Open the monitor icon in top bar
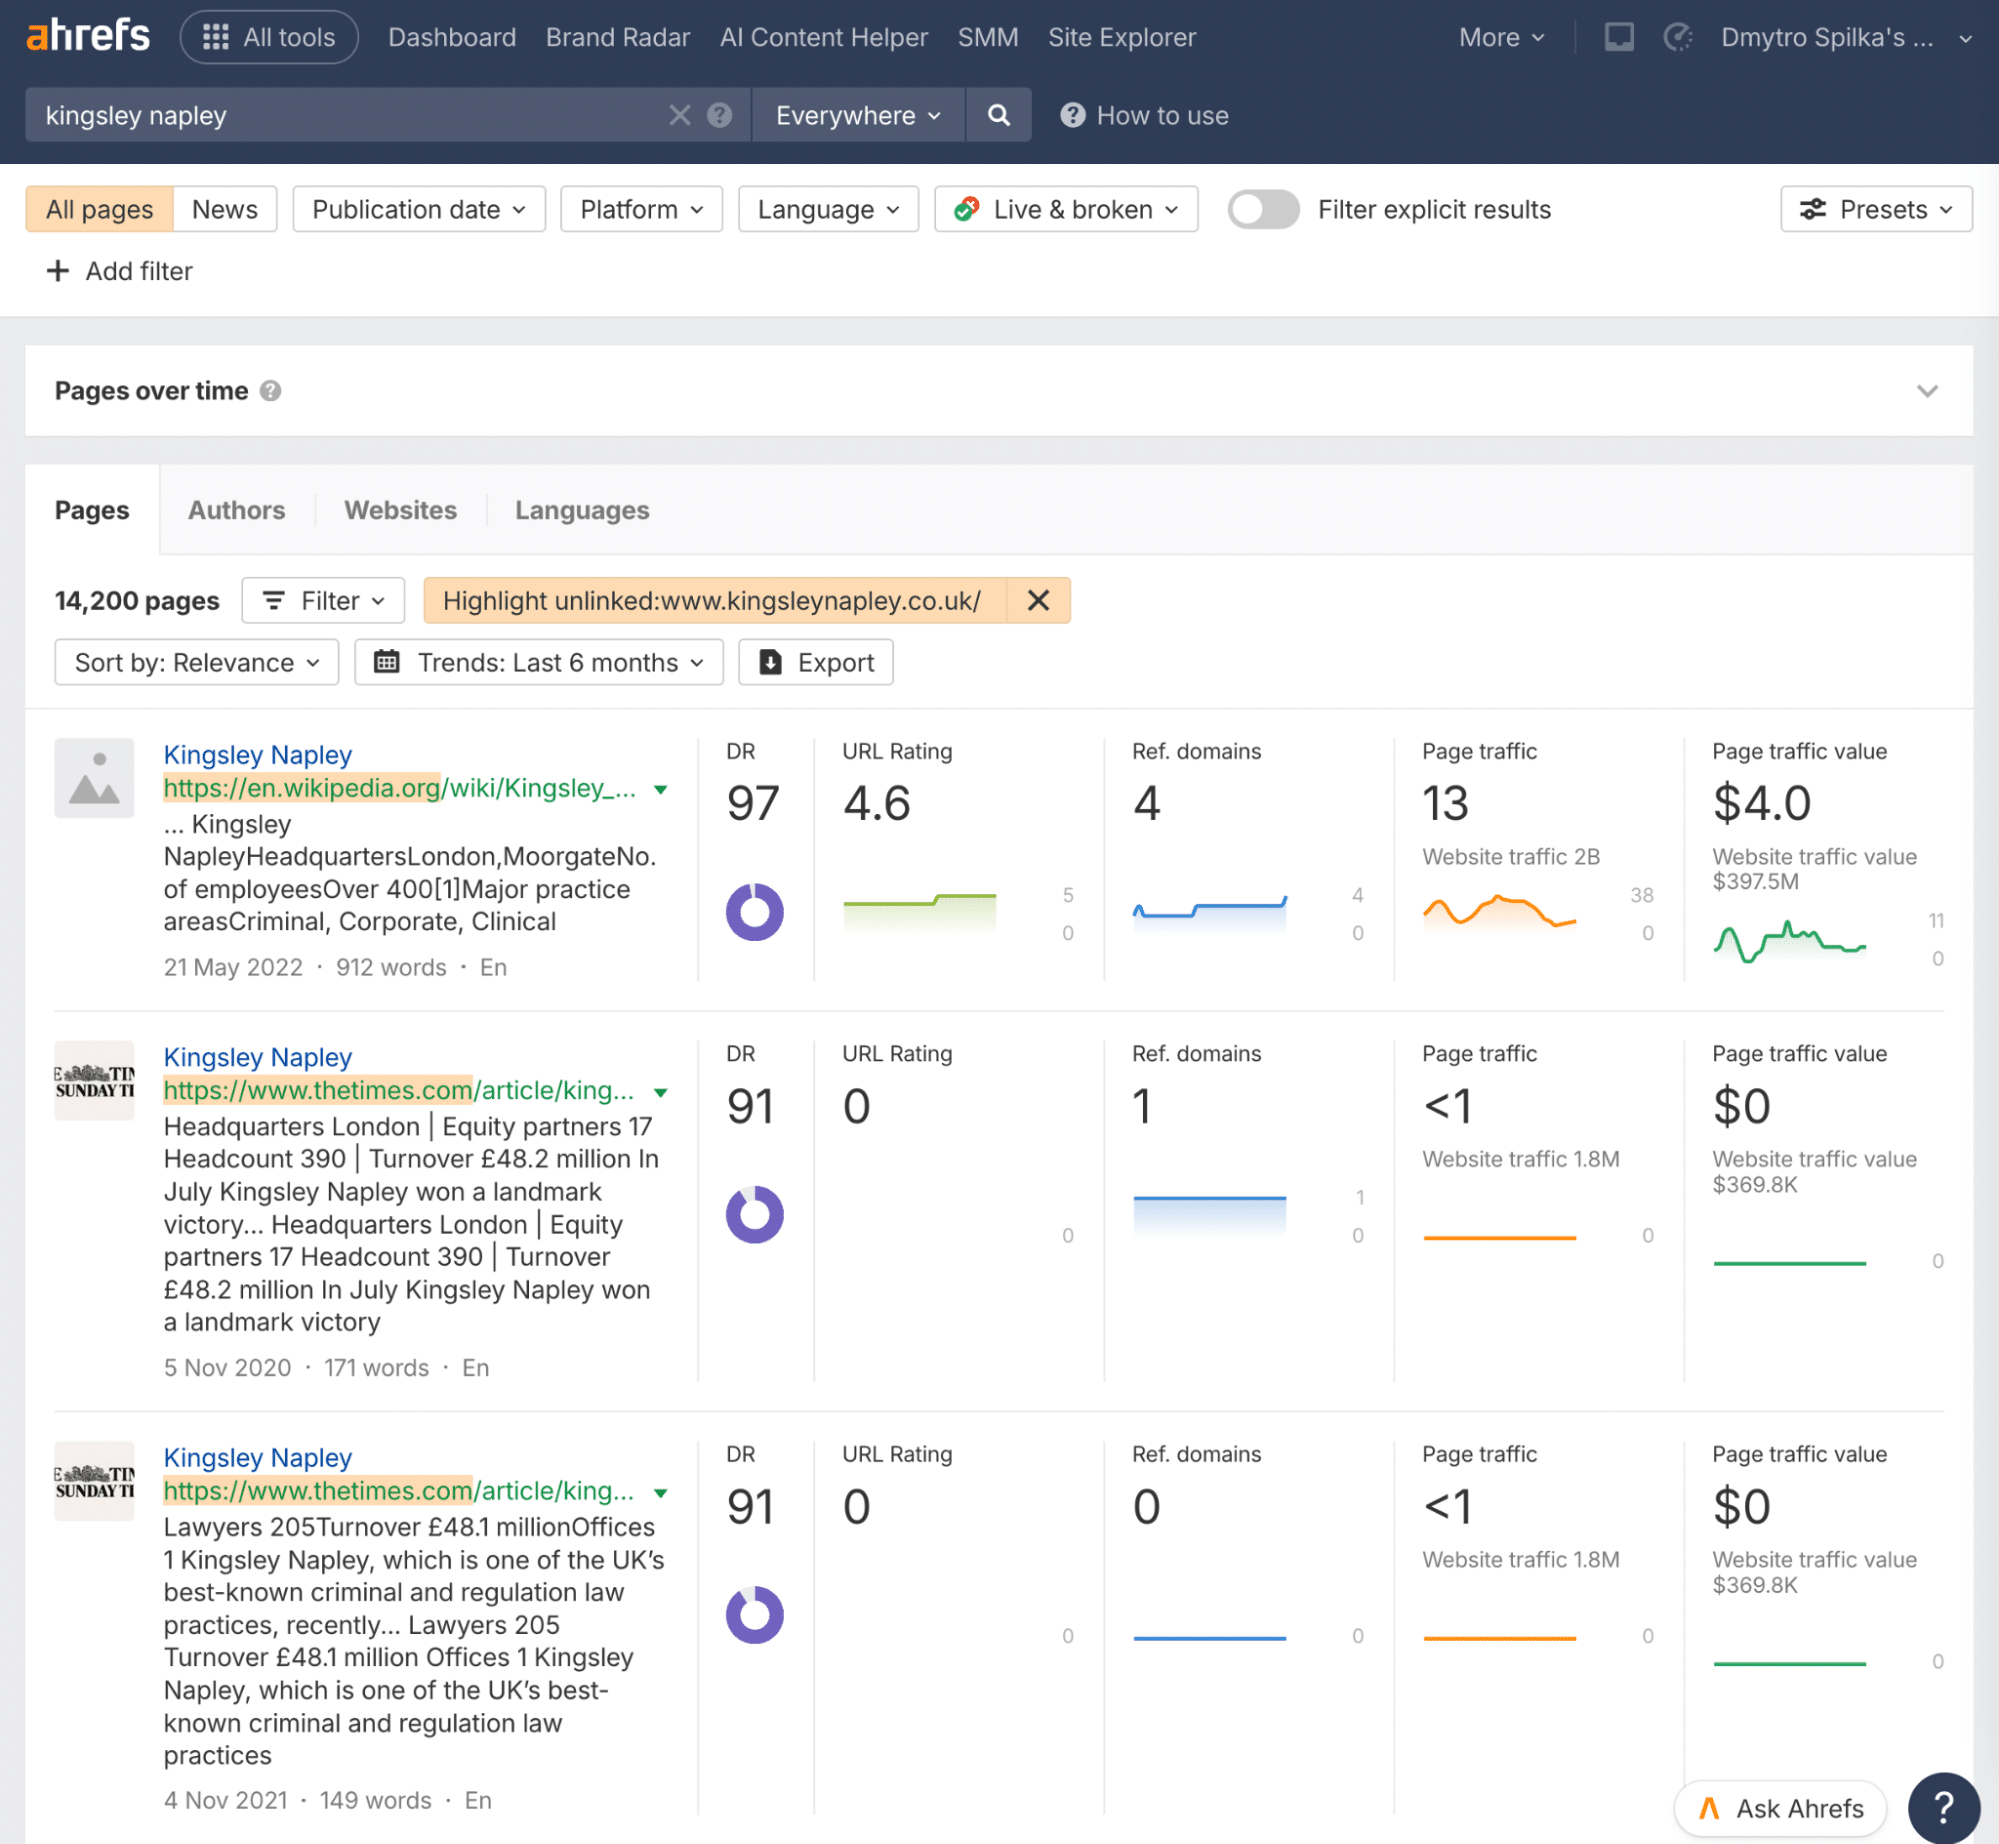Image resolution: width=1999 pixels, height=1844 pixels. tap(1619, 37)
